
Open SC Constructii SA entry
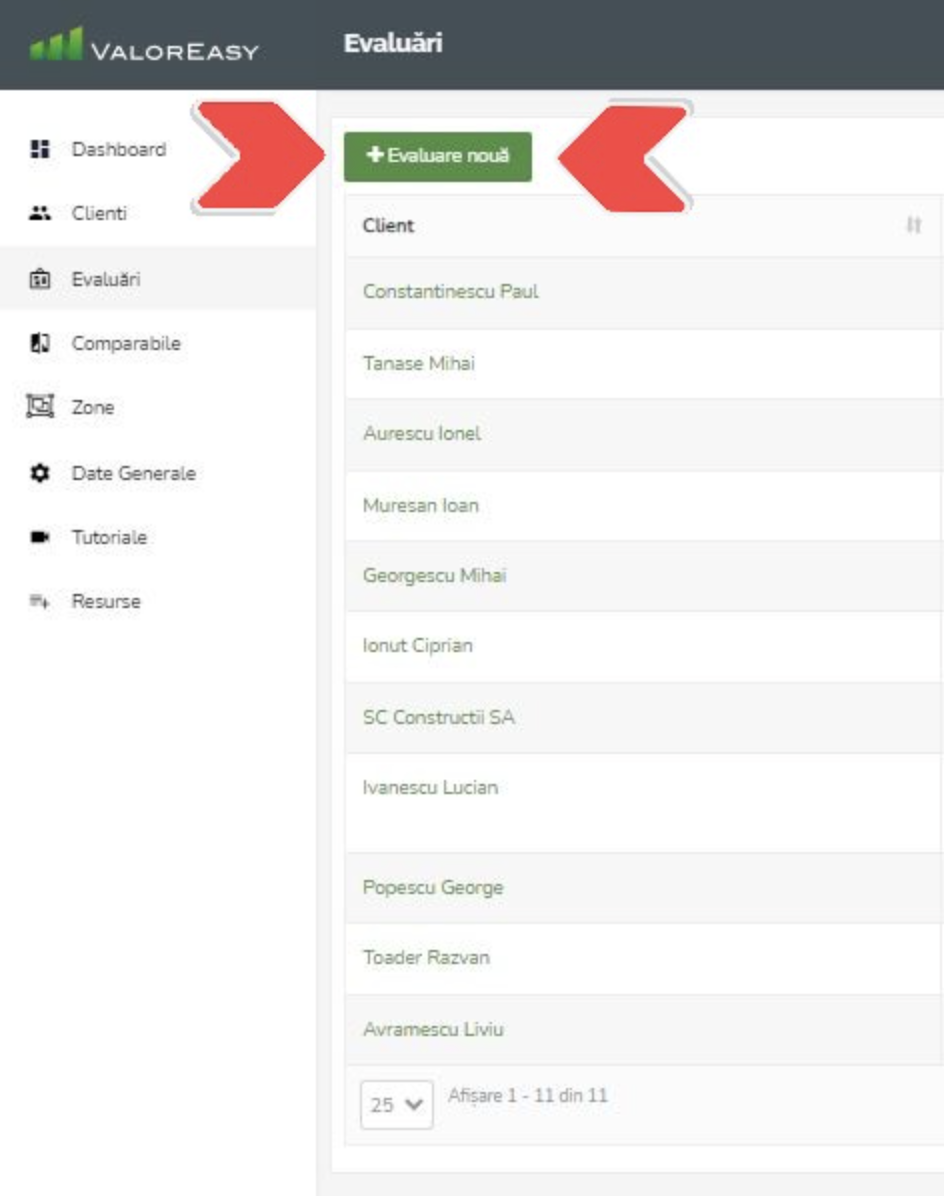438,718
